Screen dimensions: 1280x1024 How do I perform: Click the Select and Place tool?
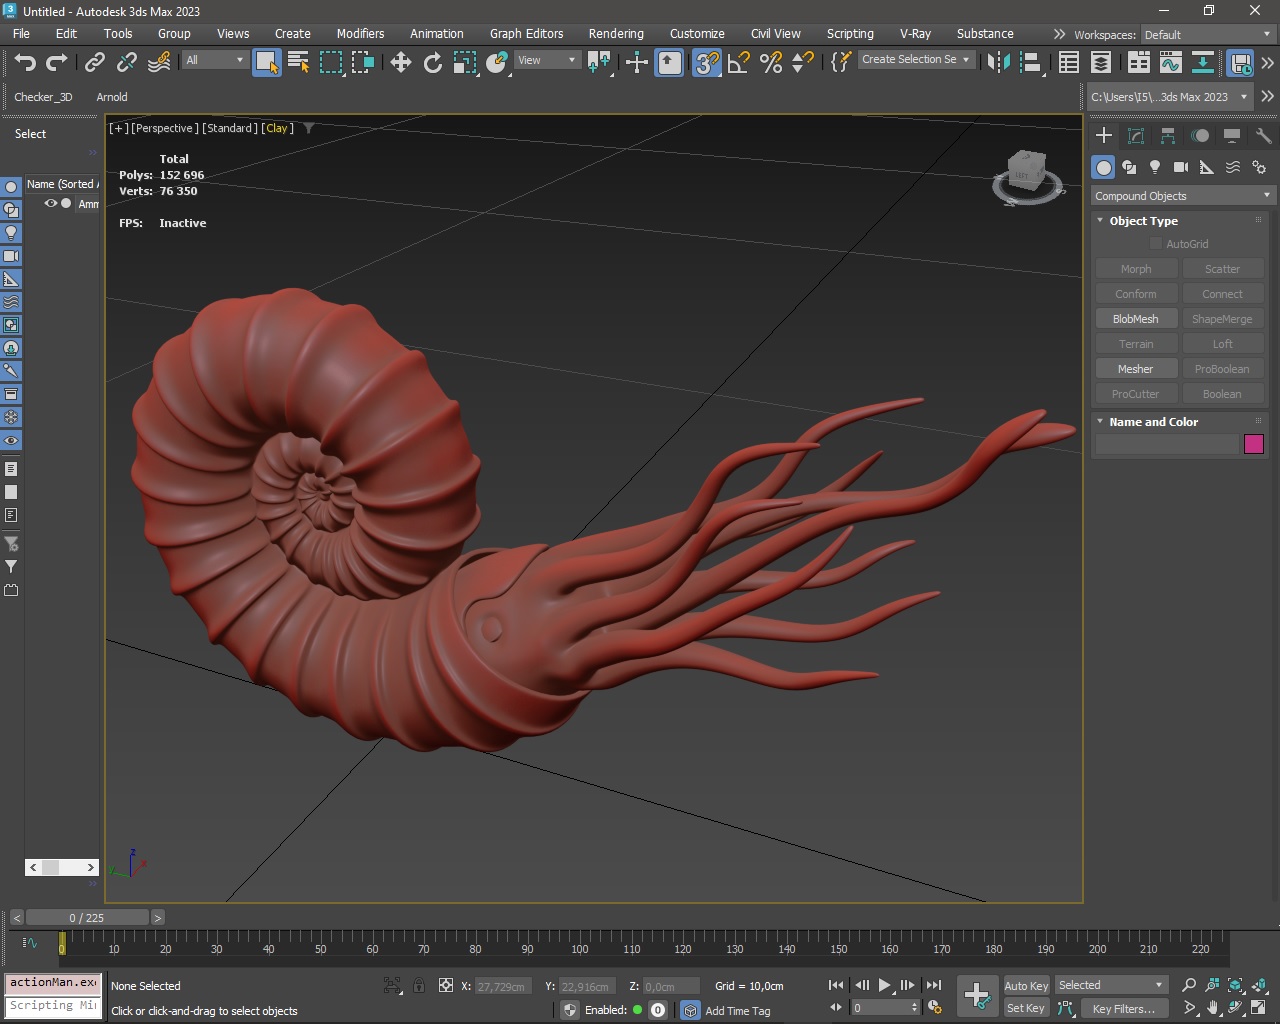coord(497,62)
